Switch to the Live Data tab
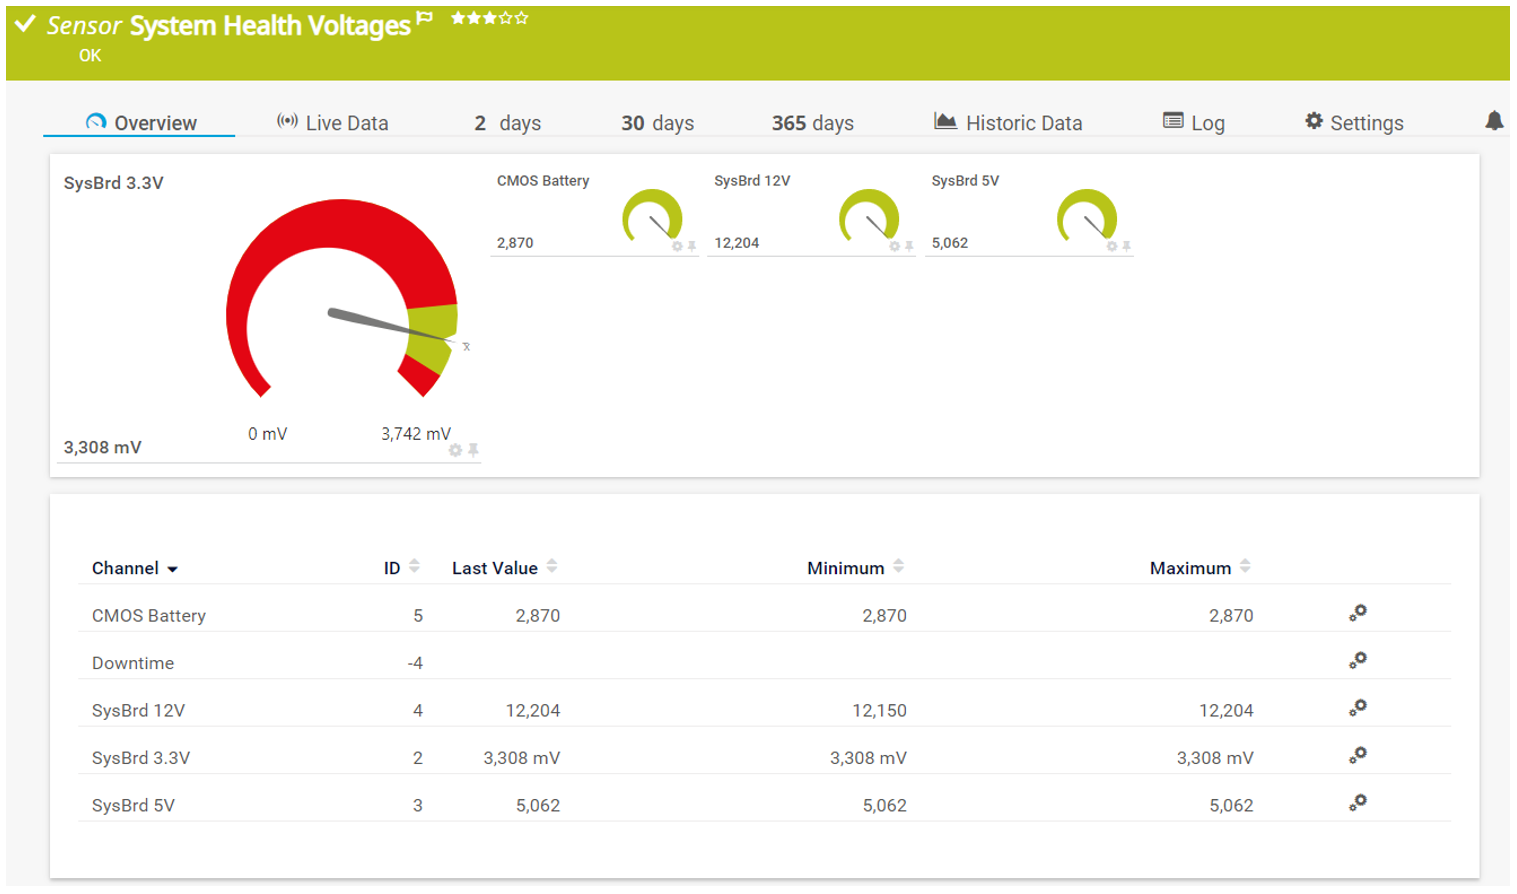Screen dimensions: 1517x894 (x=333, y=123)
